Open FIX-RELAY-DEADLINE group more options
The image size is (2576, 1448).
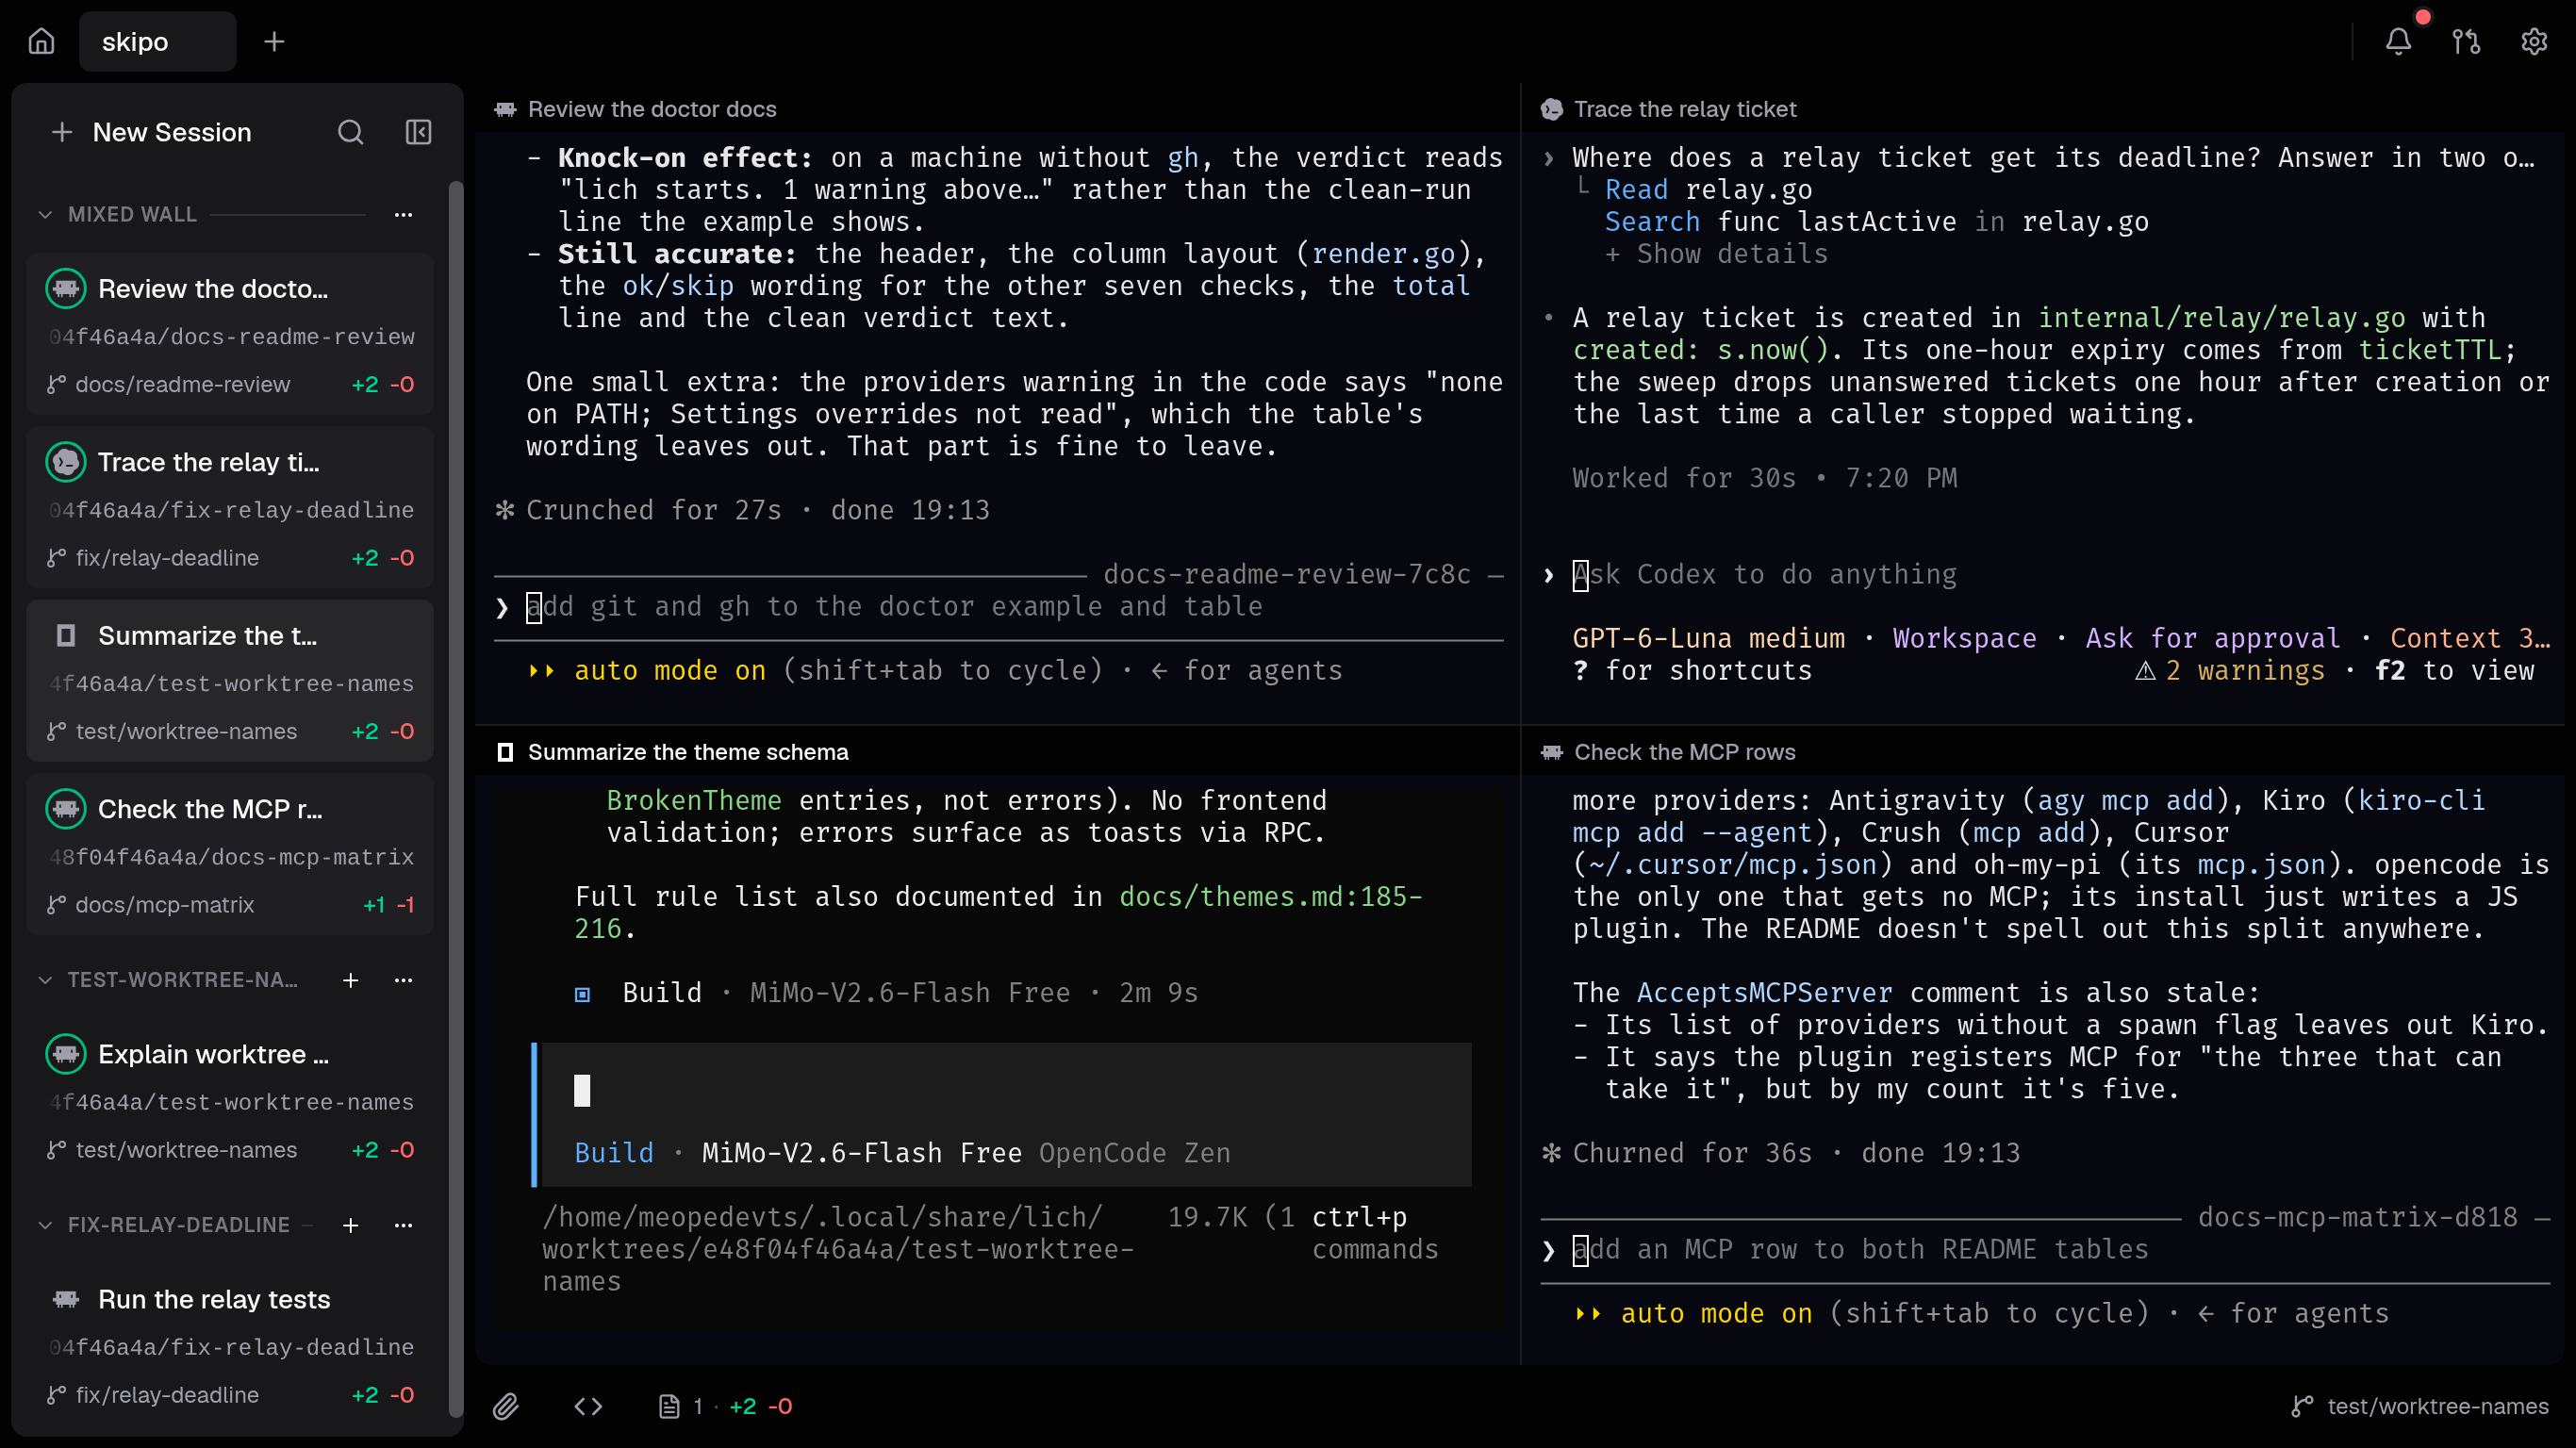tap(403, 1225)
